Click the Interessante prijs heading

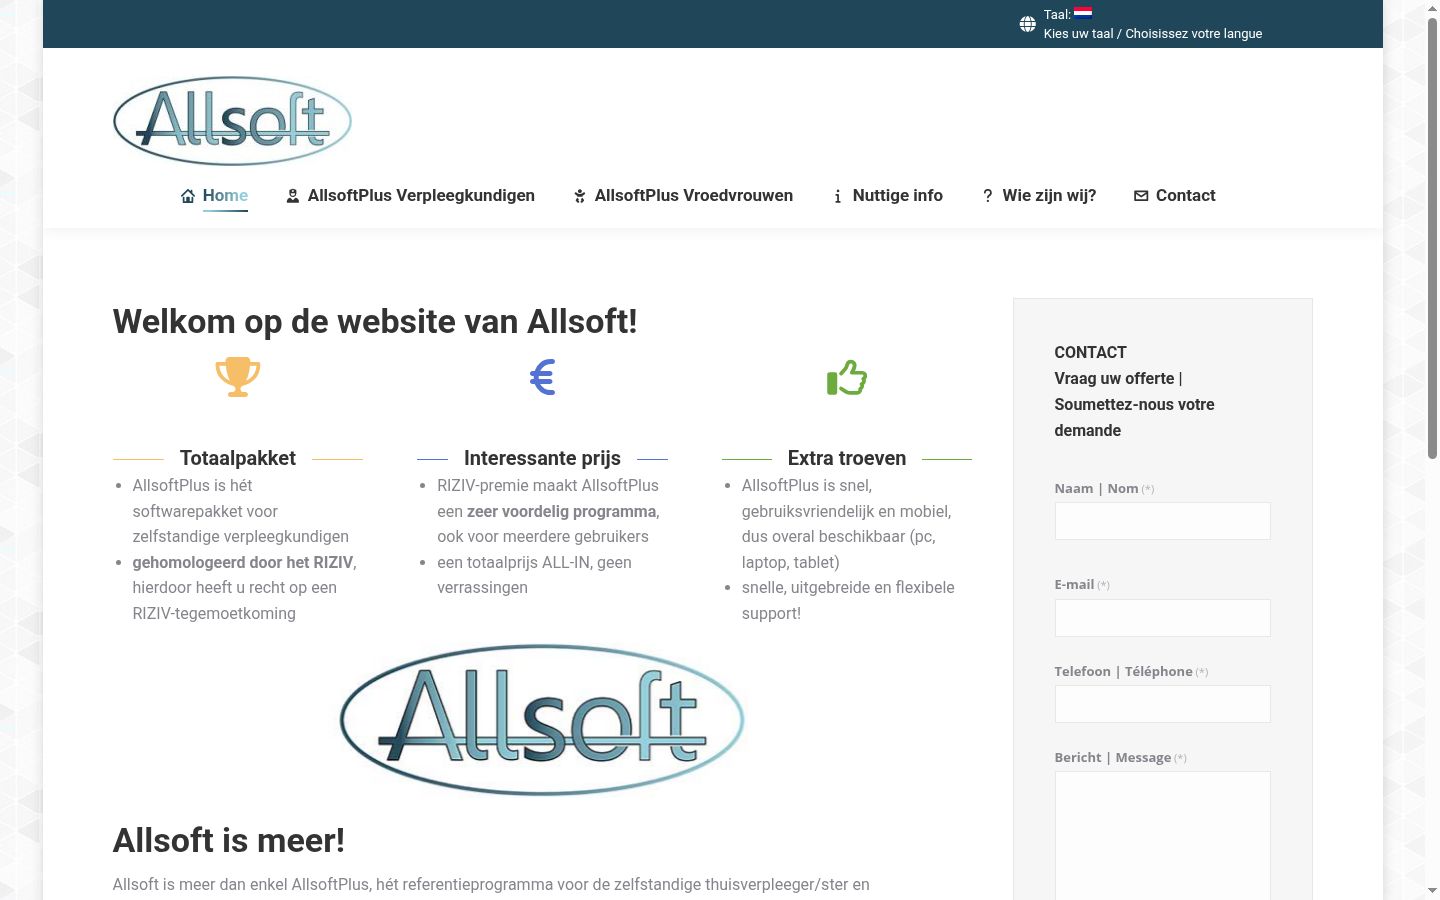pyautogui.click(x=542, y=458)
